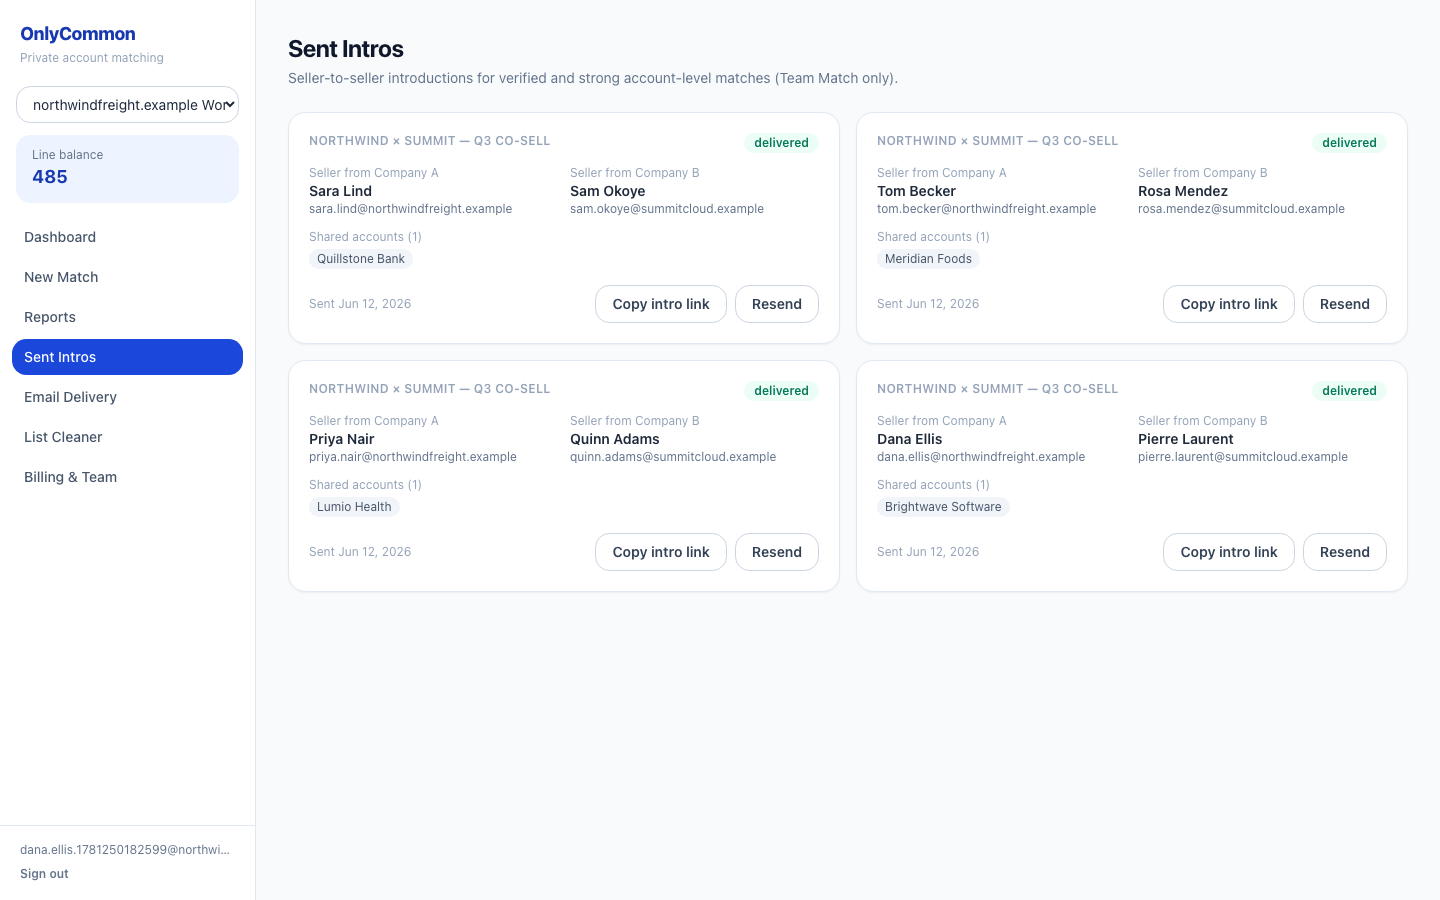This screenshot has height=900, width=1440.
Task: Click delivered badge on Tom Becker card
Action: pos(1349,143)
